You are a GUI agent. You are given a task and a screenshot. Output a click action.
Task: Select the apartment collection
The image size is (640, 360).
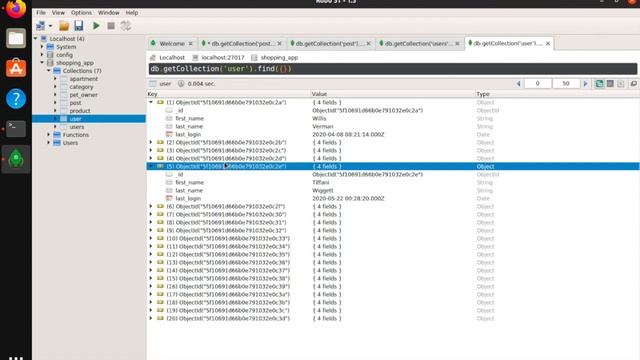pos(83,79)
